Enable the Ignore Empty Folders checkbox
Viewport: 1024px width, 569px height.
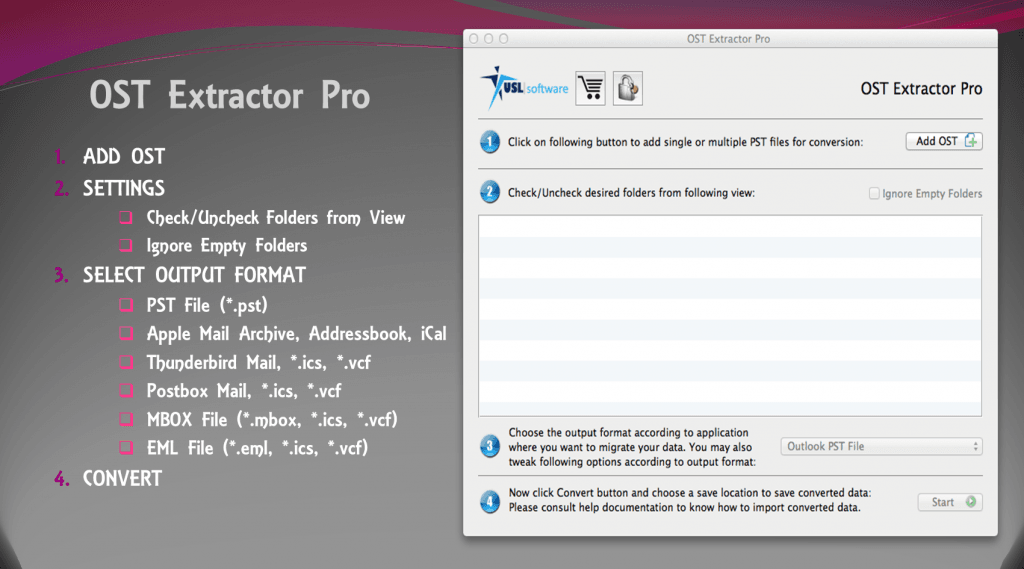pyautogui.click(x=875, y=193)
